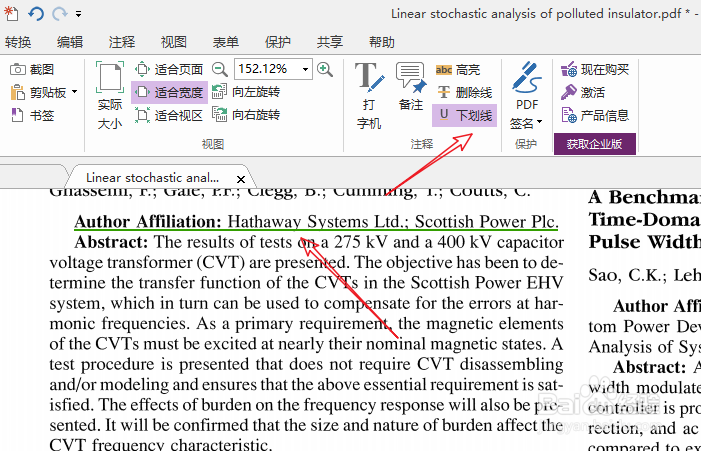Open the 视图 ribbon tab
The height and width of the screenshot is (451, 701).
pos(173,42)
